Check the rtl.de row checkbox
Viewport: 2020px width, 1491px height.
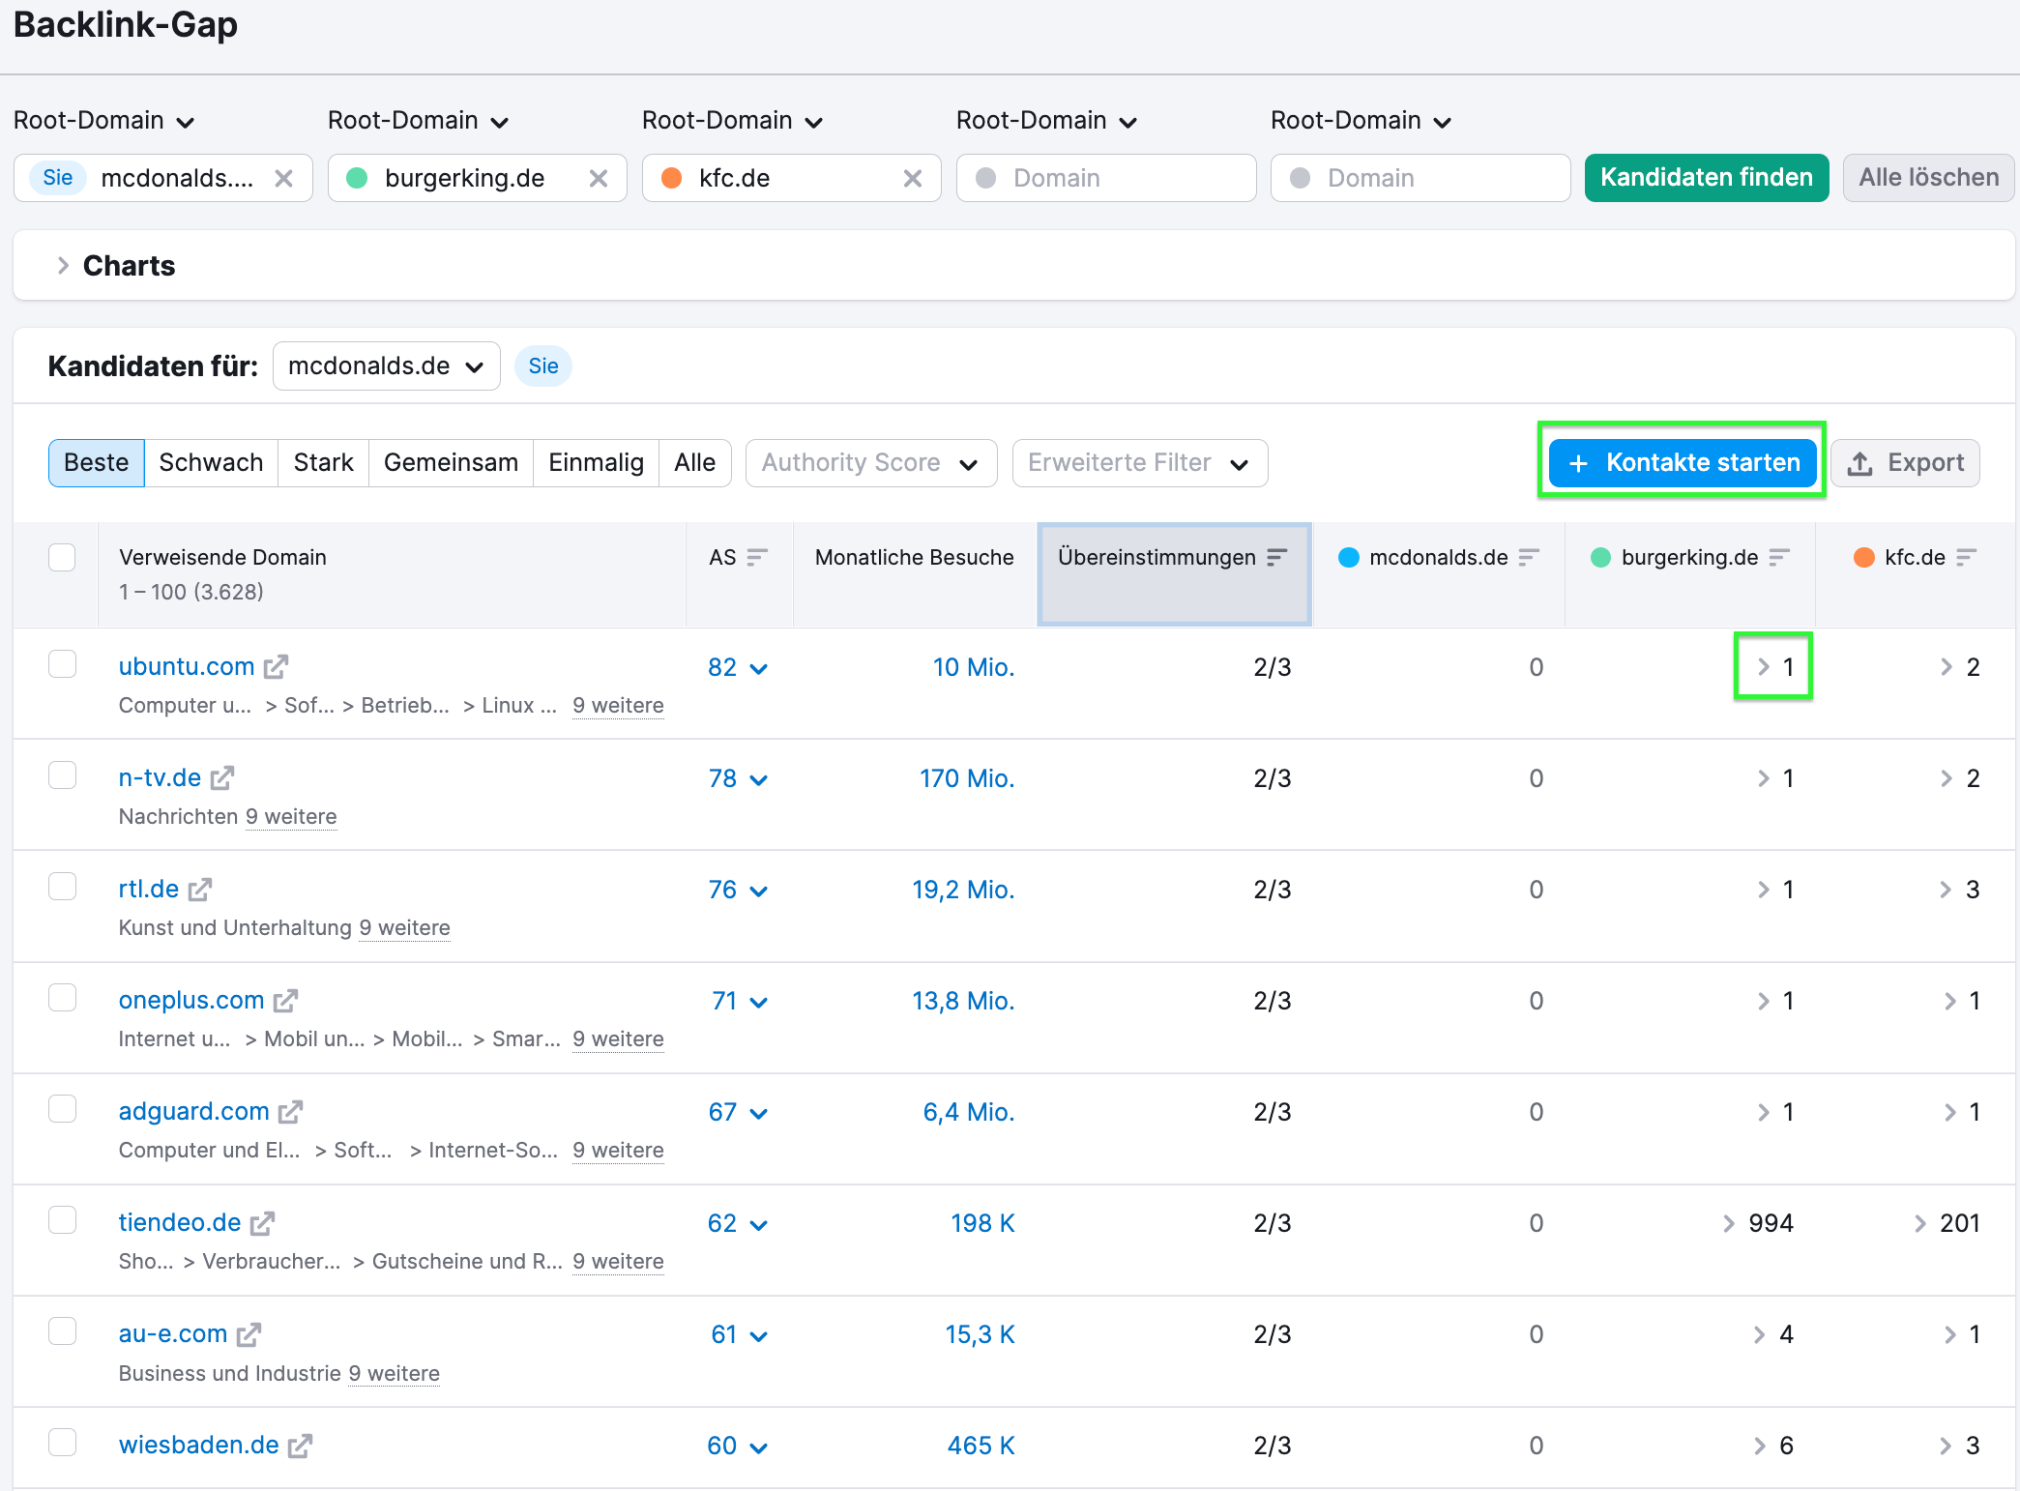click(62, 886)
